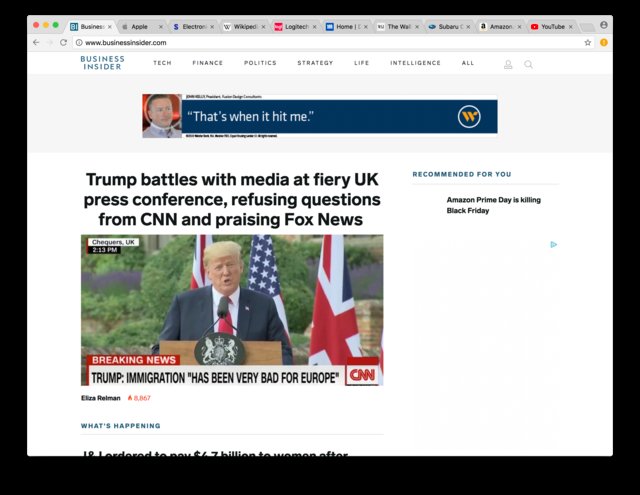The width and height of the screenshot is (640, 495).
Task: Close the Amazon tab
Action: pos(519,27)
